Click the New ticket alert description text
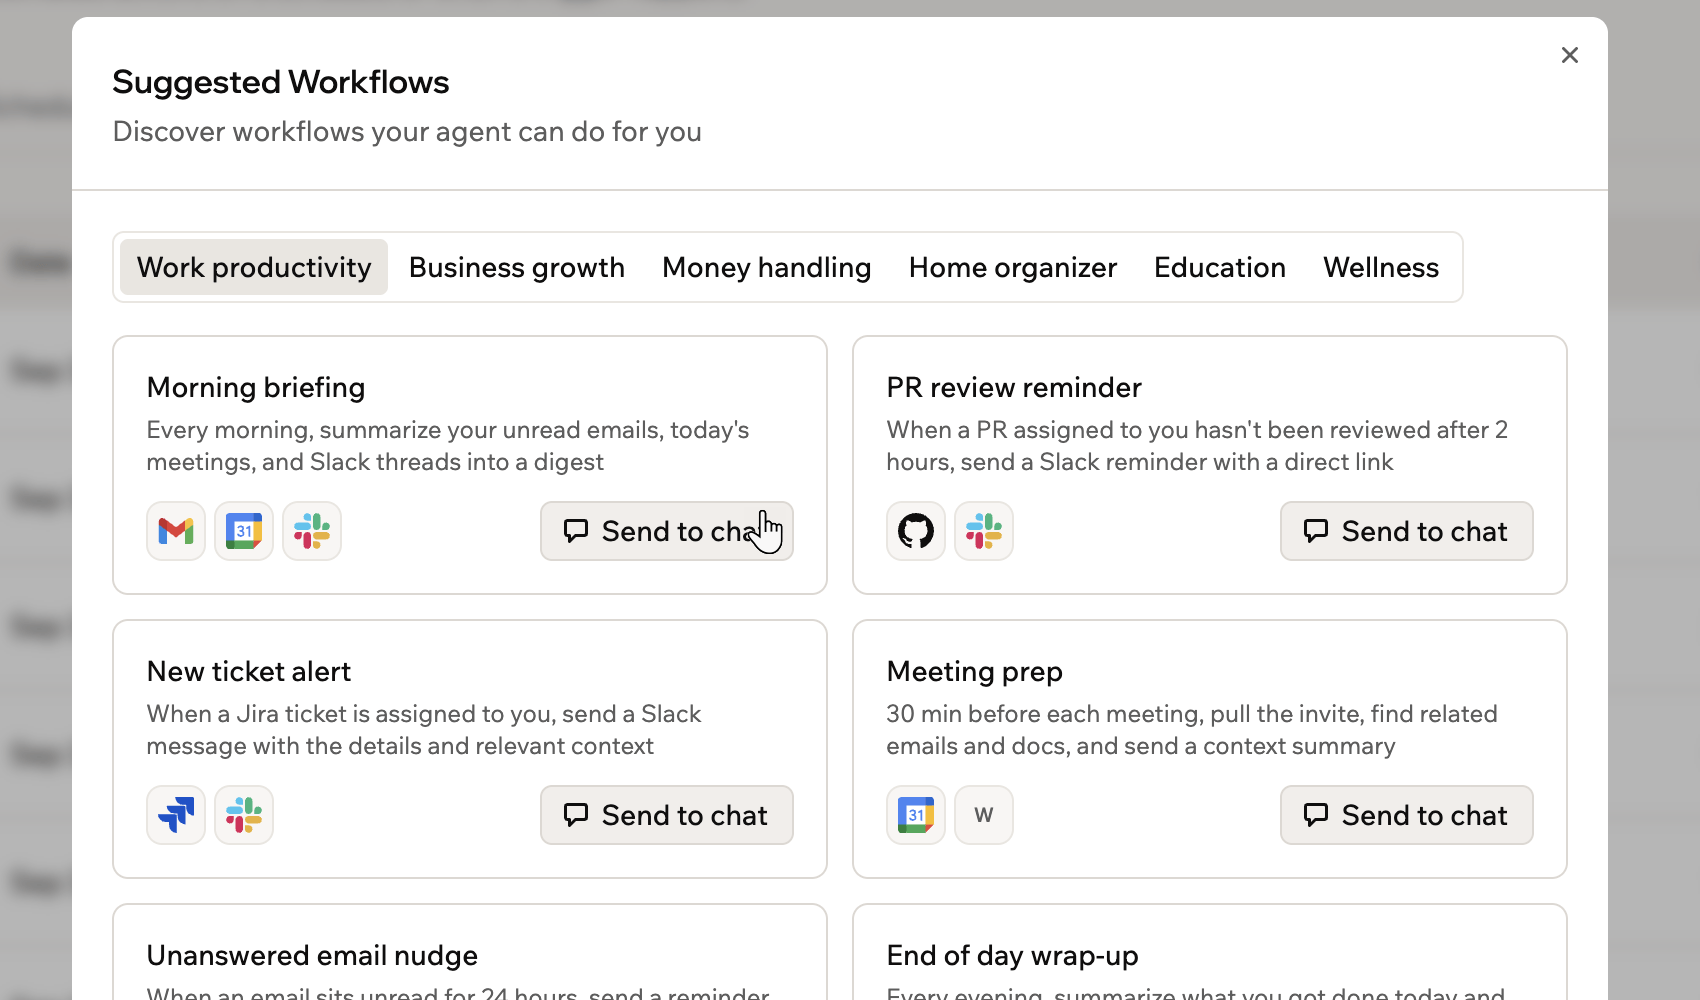Screen dimensions: 1700x1000 [424, 730]
